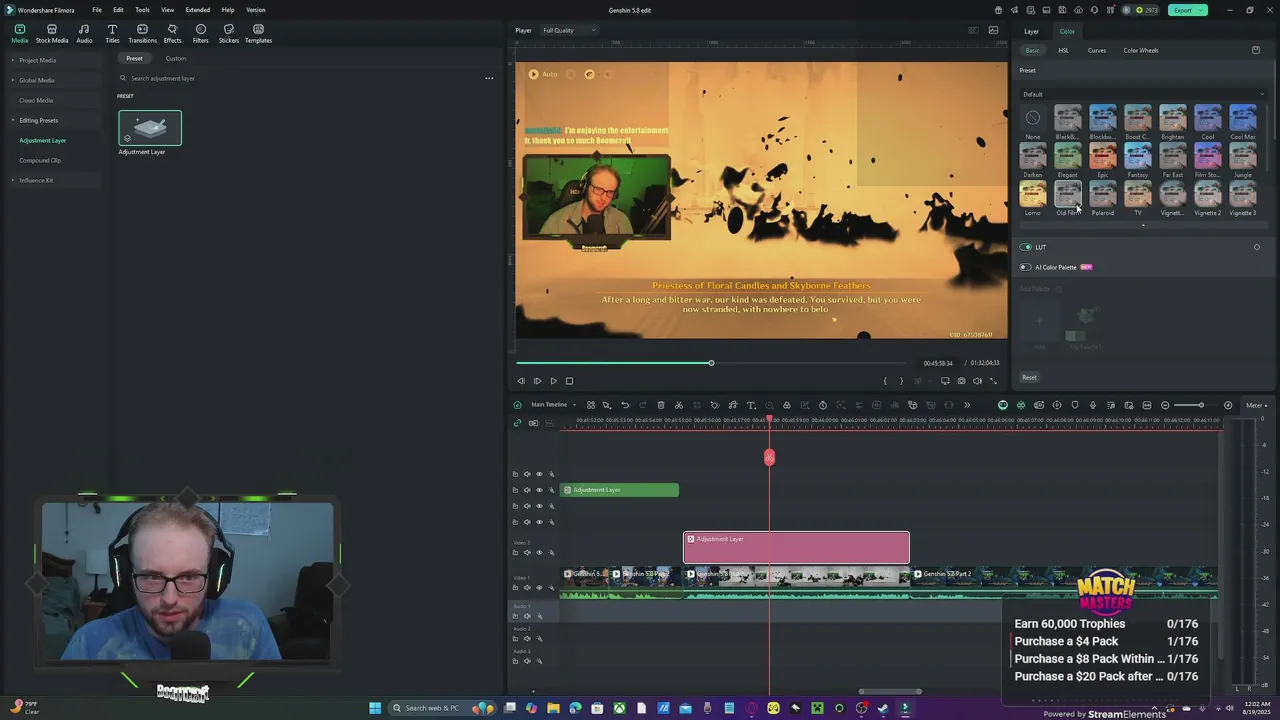Viewport: 1280px width, 720px height.
Task: Open the Filters panel
Action: pyautogui.click(x=201, y=34)
